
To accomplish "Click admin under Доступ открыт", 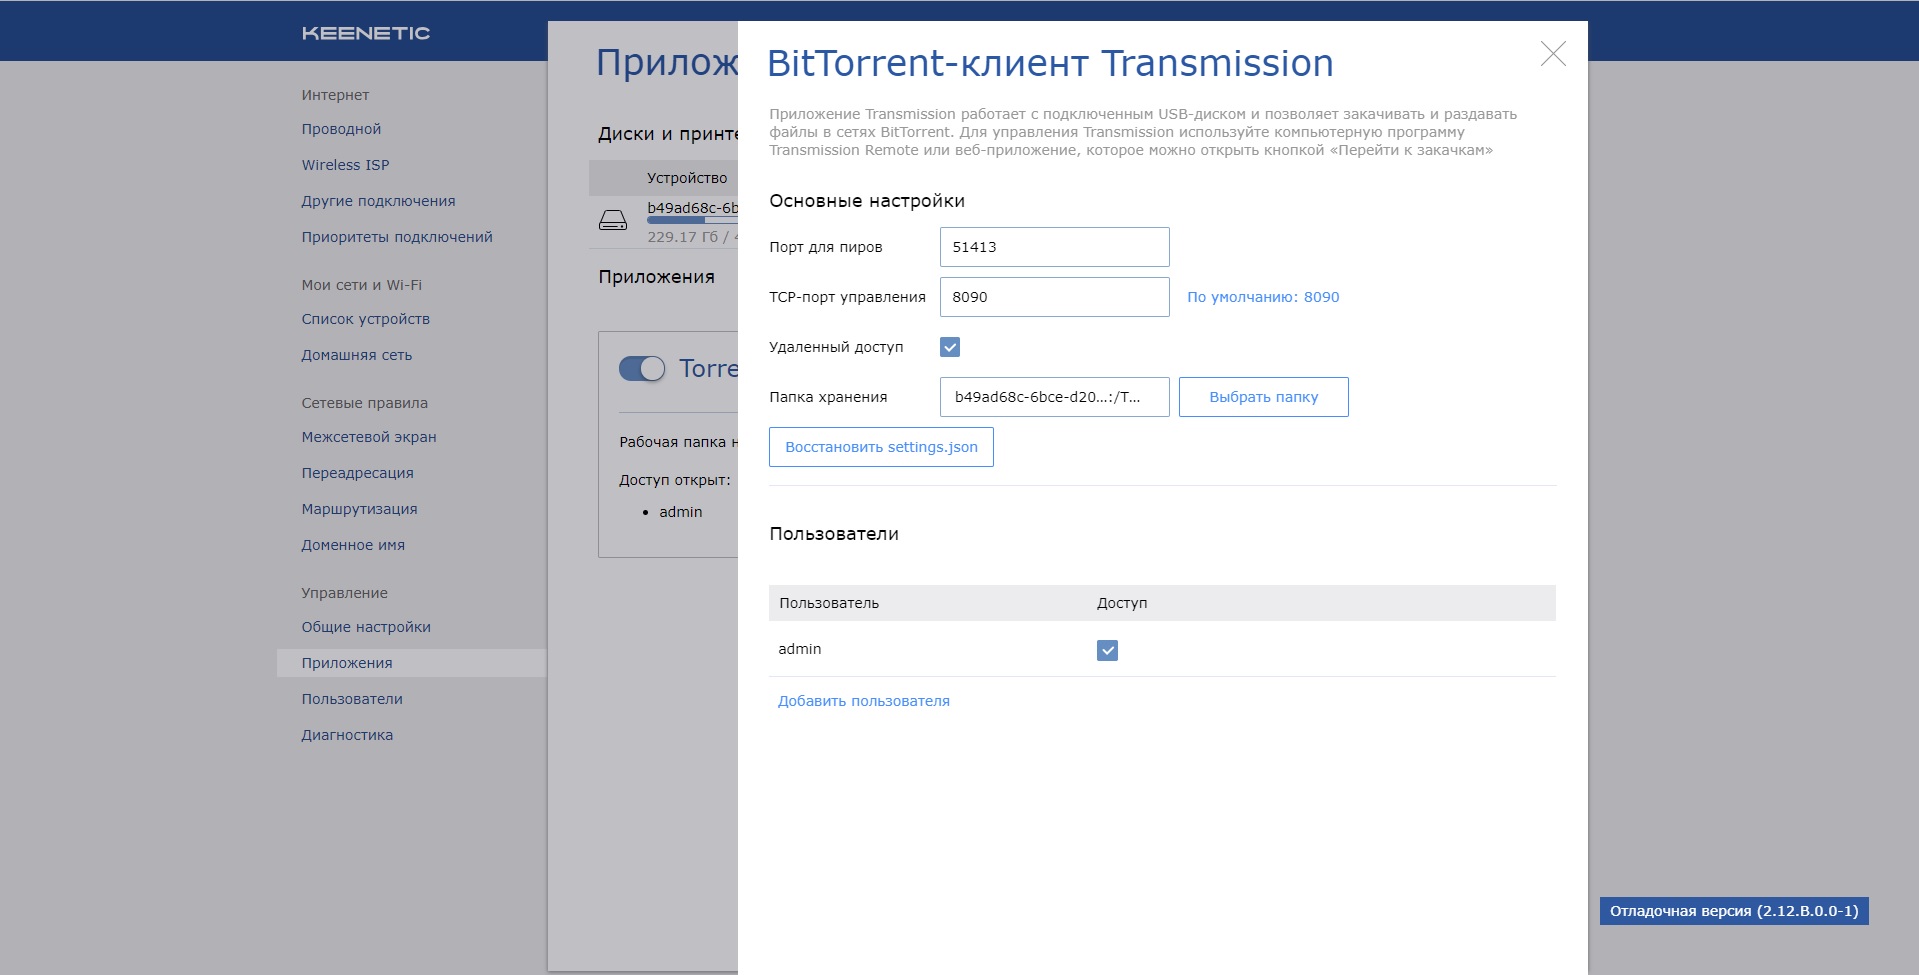I will point(681,512).
